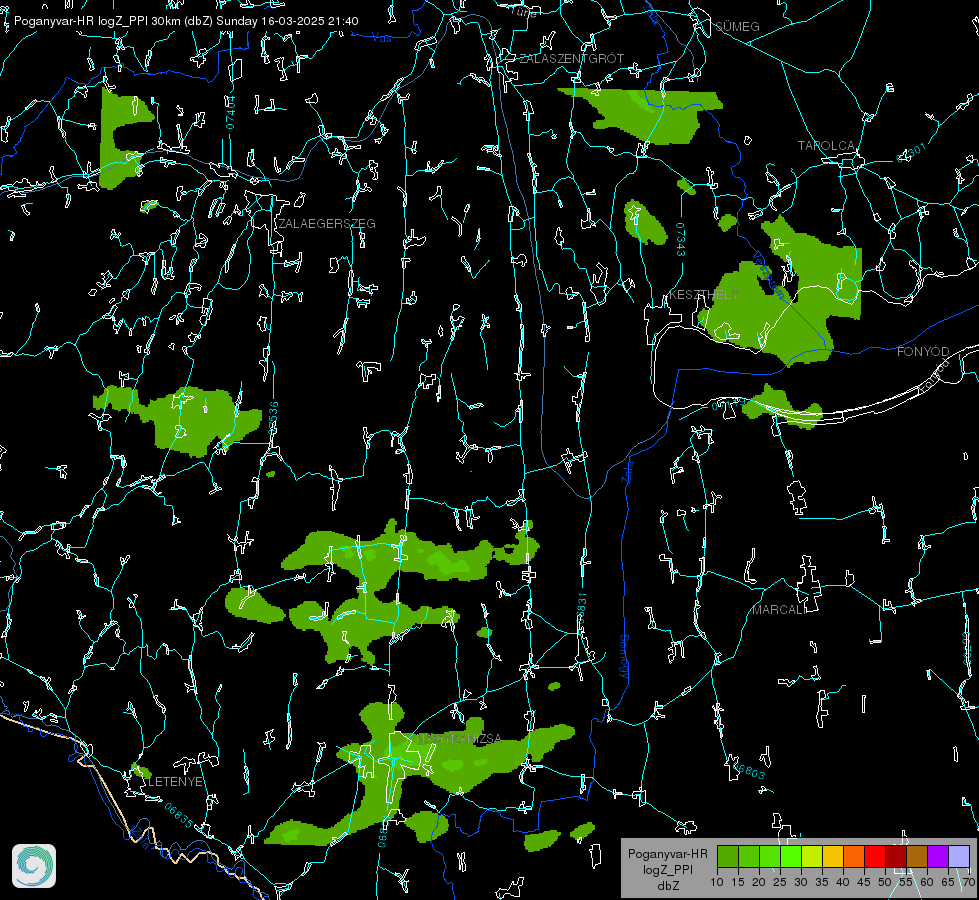This screenshot has height=900, width=979.
Task: Pick the 15–20 dBZ green legend swatch
Action: [x=749, y=856]
